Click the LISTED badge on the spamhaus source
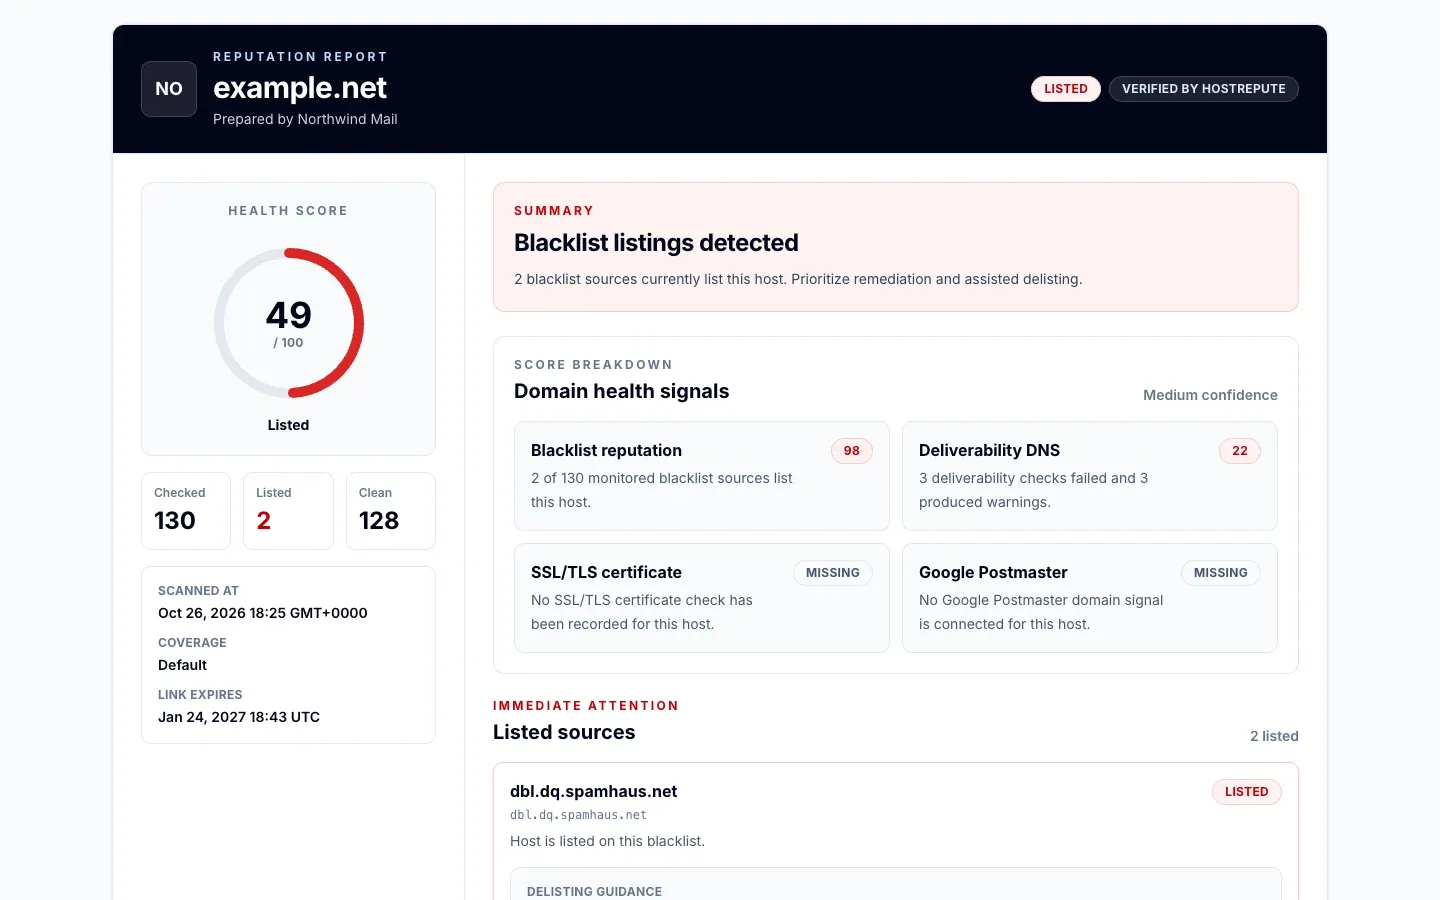The width and height of the screenshot is (1440, 900). (1247, 792)
